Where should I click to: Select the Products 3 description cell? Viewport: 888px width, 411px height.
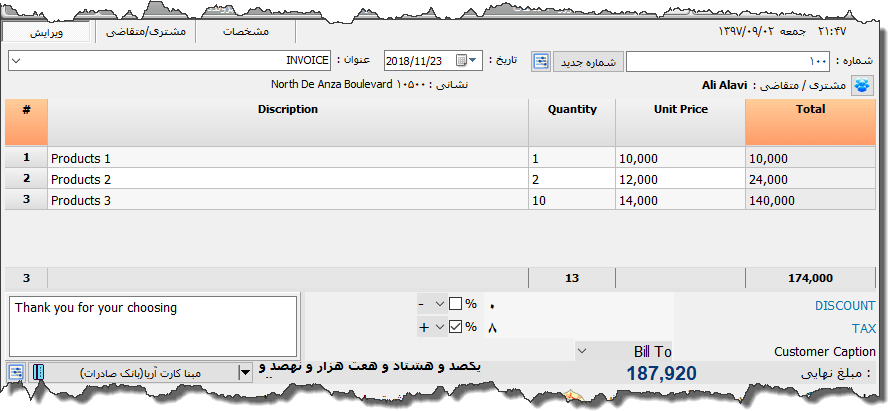click(x=288, y=200)
